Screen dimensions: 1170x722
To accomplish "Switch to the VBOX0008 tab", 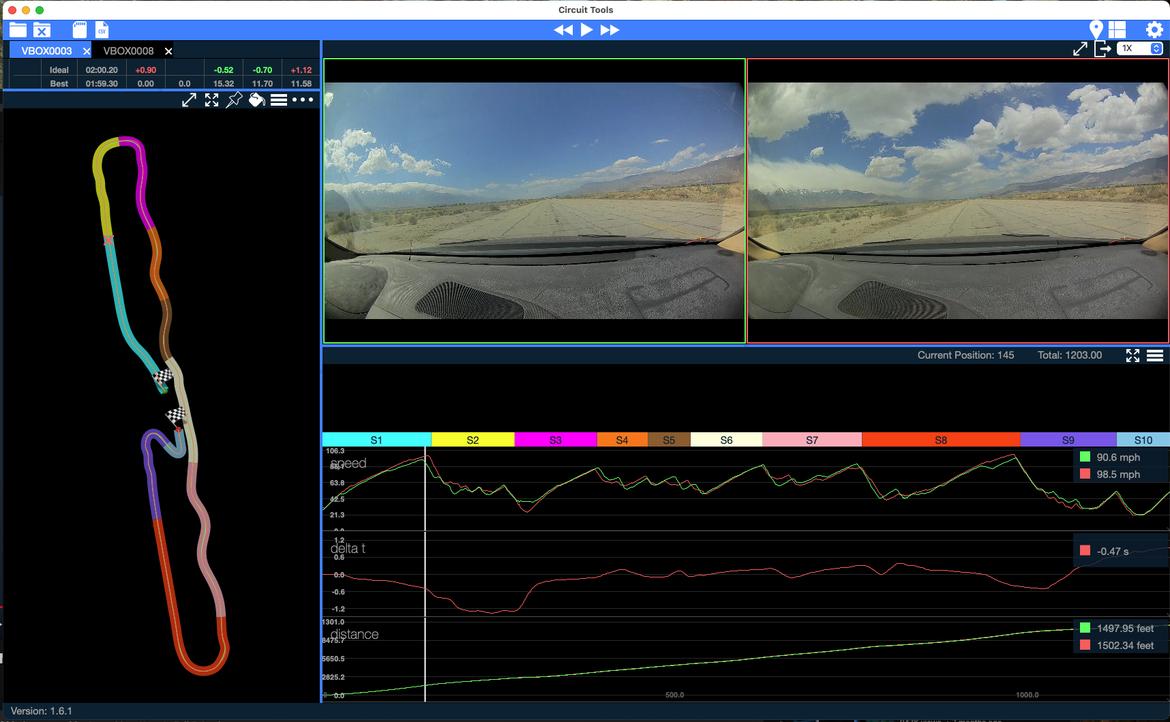I will point(129,51).
